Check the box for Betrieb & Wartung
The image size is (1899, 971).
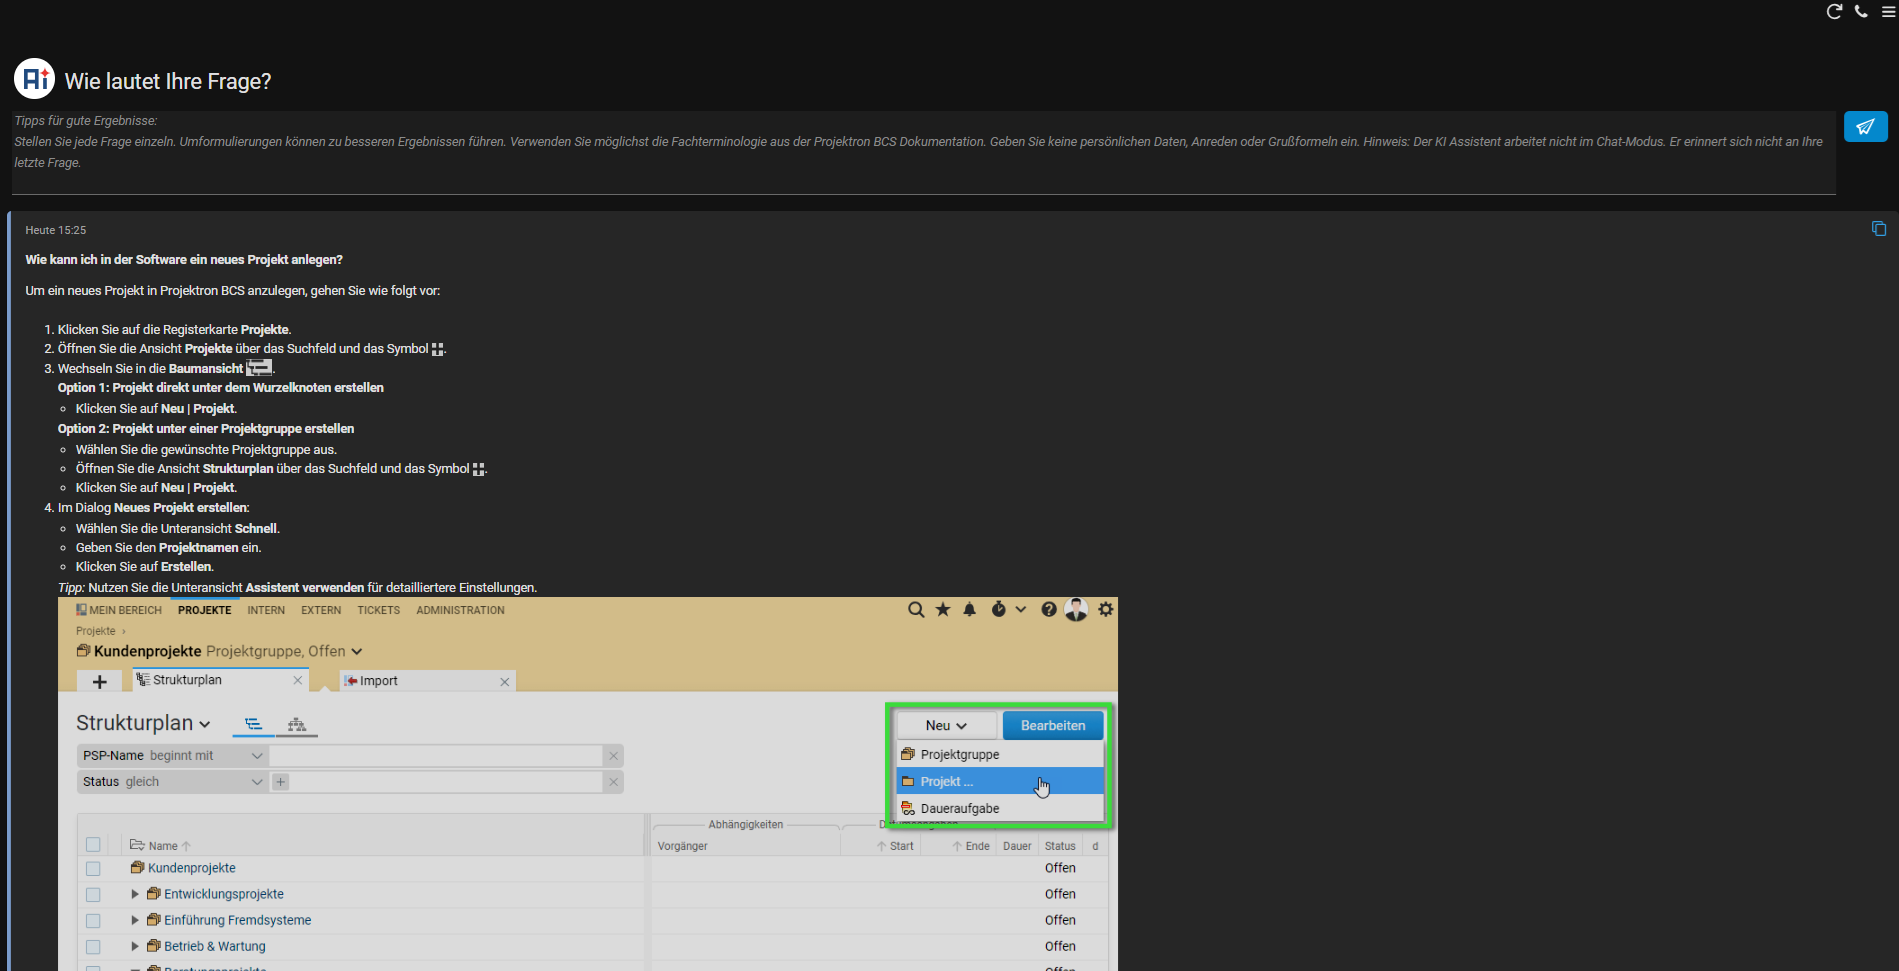93,947
